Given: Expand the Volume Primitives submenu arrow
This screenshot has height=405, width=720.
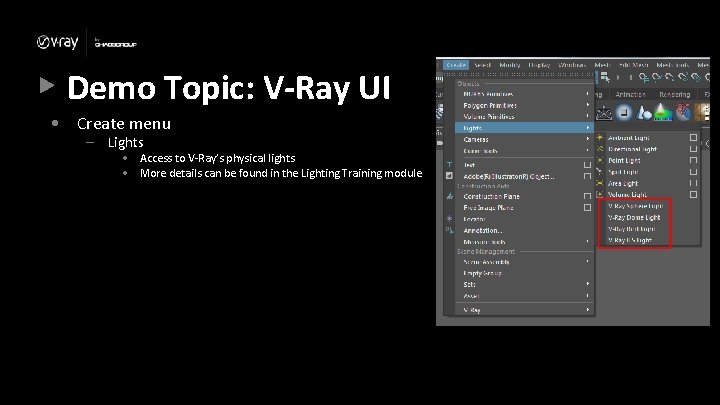Looking at the screenshot, I should click(588, 117).
